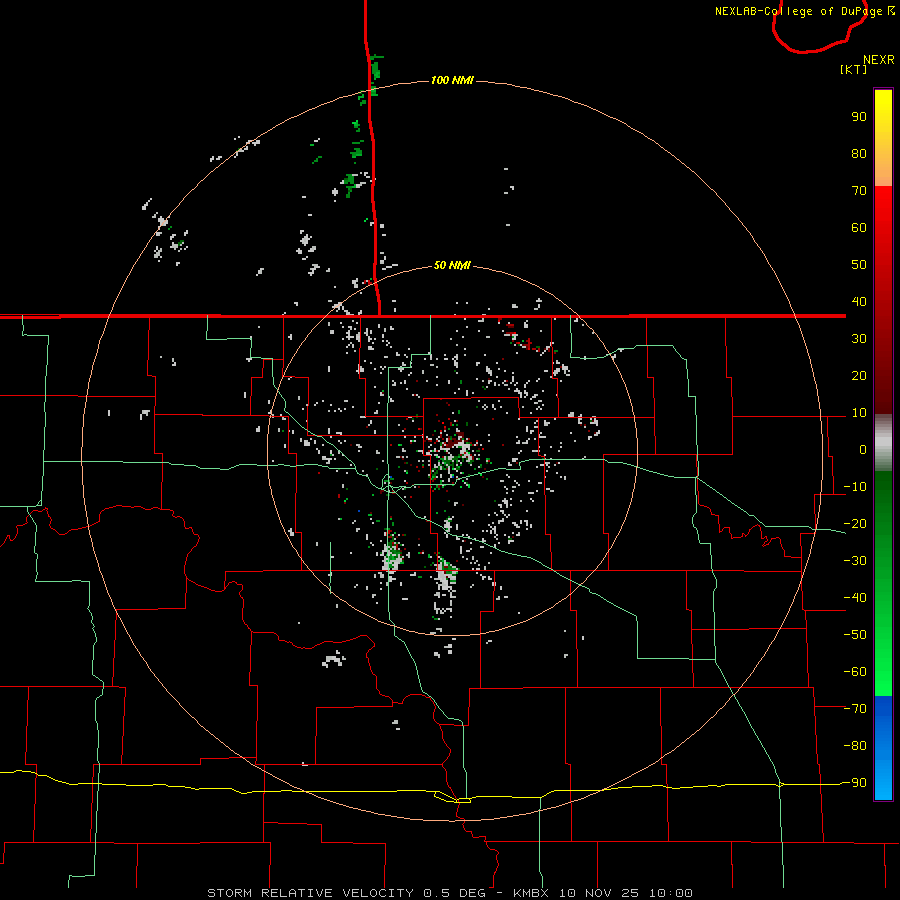Click the 70 value on the velocity scale
Viewport: 900px width, 900px height.
(859, 191)
